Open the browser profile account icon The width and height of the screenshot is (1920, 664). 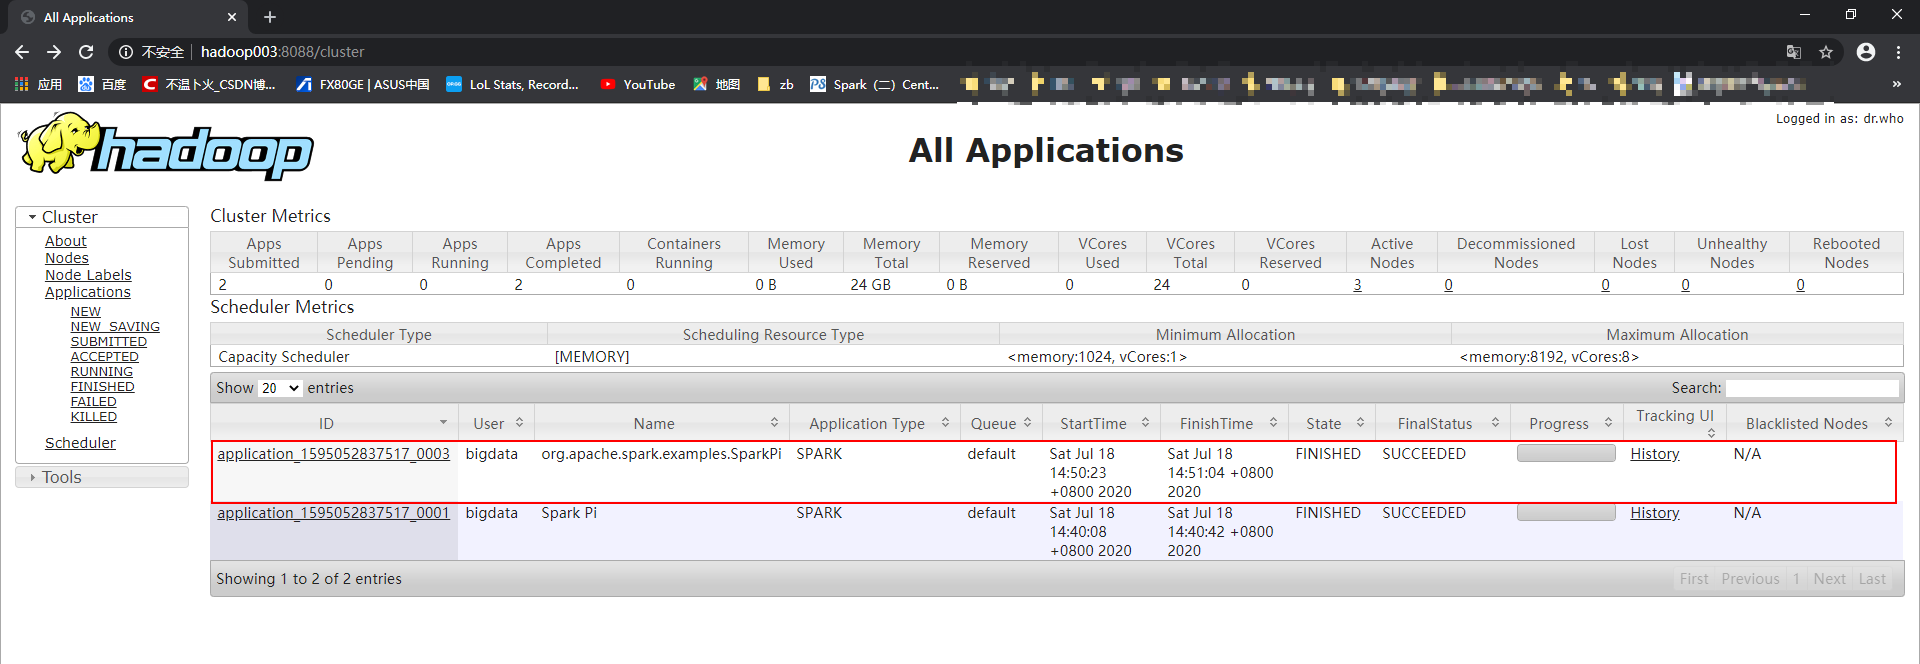(1866, 52)
